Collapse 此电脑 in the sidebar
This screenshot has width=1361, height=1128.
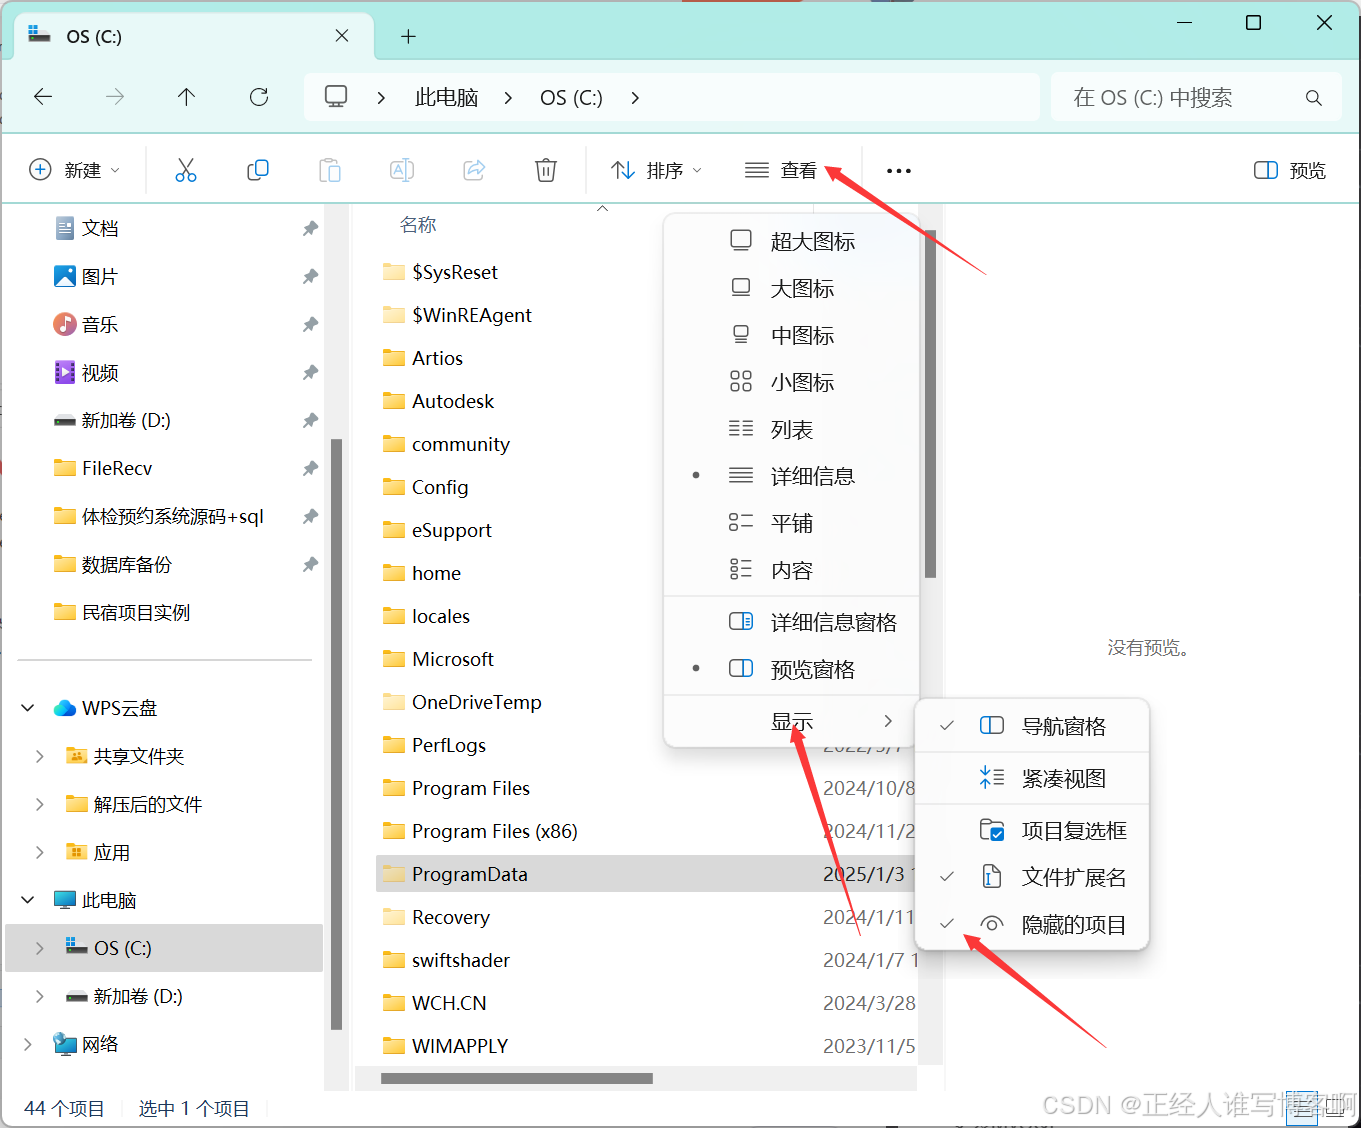tap(27, 899)
